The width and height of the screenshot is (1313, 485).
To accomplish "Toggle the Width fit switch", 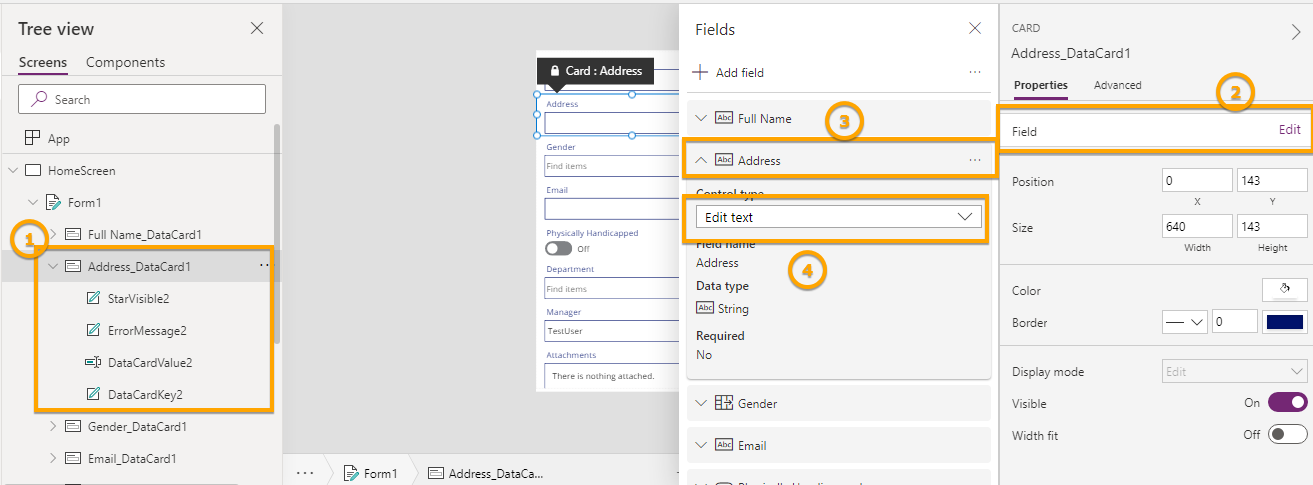I will pyautogui.click(x=1287, y=434).
